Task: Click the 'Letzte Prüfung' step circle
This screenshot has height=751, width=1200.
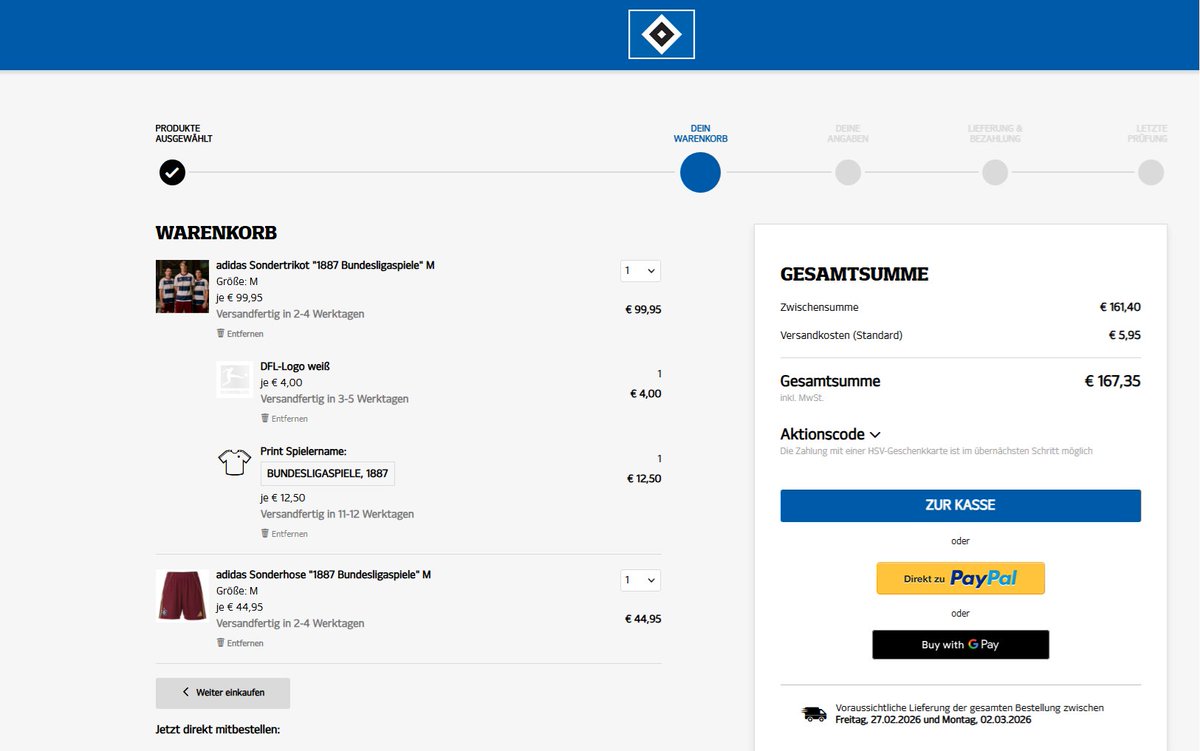Action: click(x=1151, y=172)
